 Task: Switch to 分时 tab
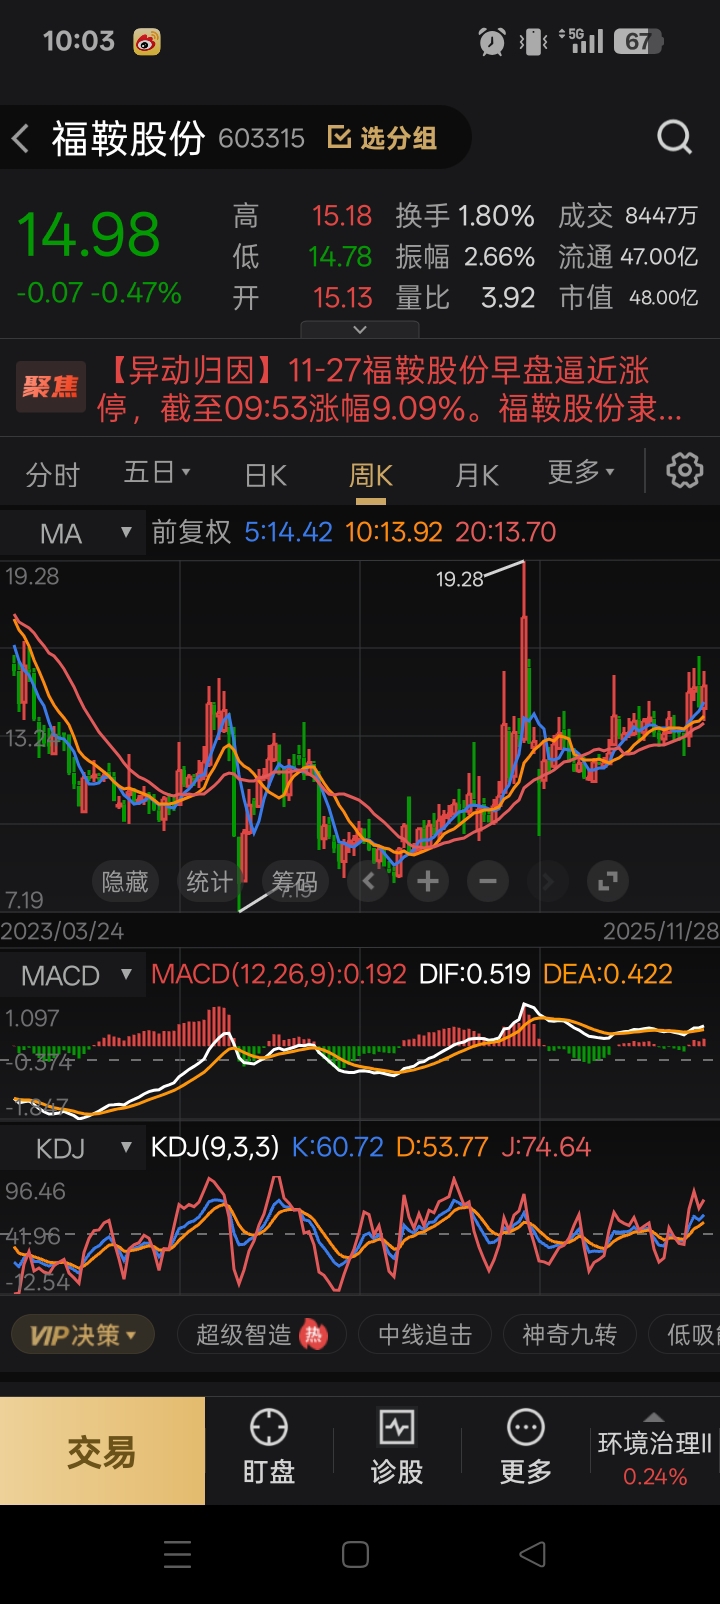53,475
